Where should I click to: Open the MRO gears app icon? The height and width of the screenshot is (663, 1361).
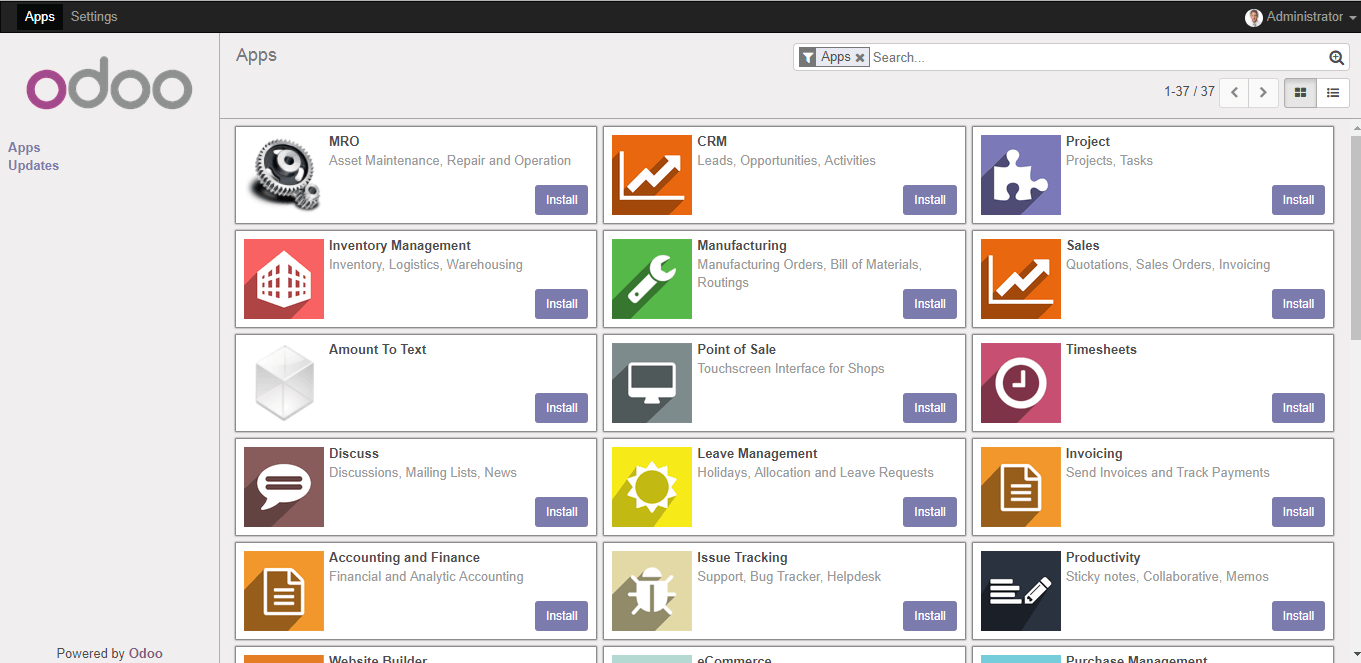pyautogui.click(x=284, y=175)
